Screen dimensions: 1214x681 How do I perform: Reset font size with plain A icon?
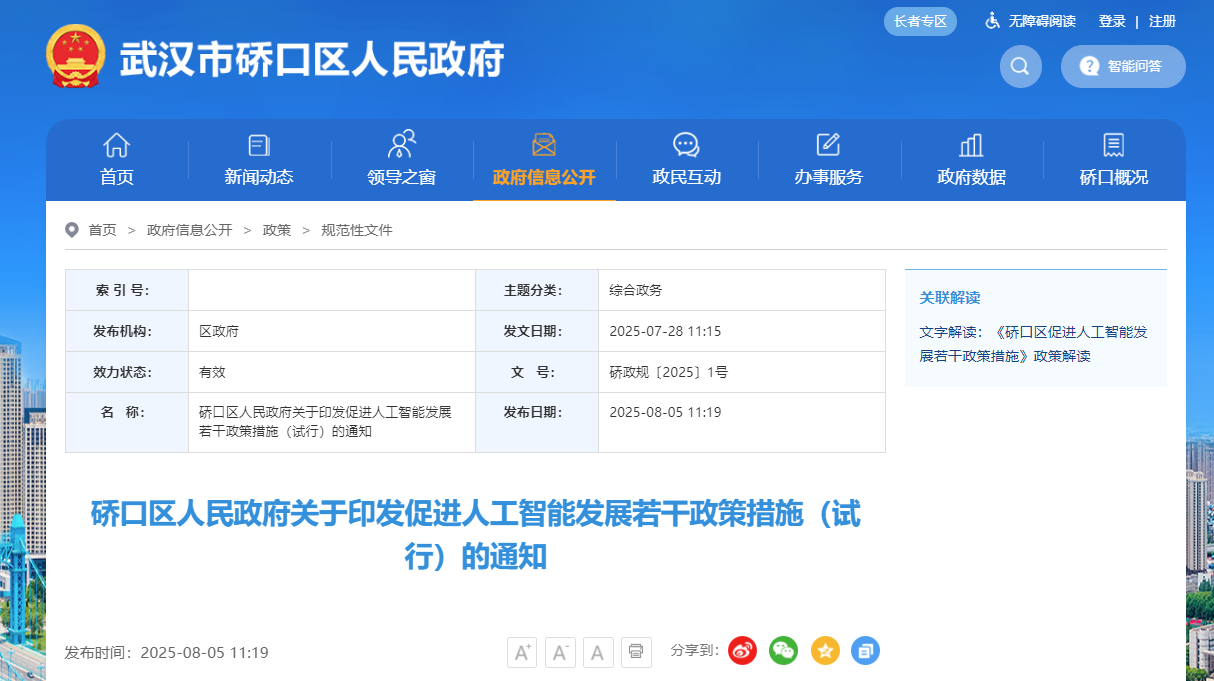click(x=598, y=652)
